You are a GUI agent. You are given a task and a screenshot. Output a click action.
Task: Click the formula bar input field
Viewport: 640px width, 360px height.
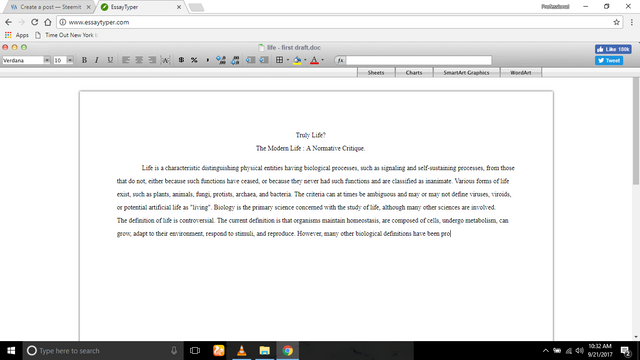coord(419,60)
